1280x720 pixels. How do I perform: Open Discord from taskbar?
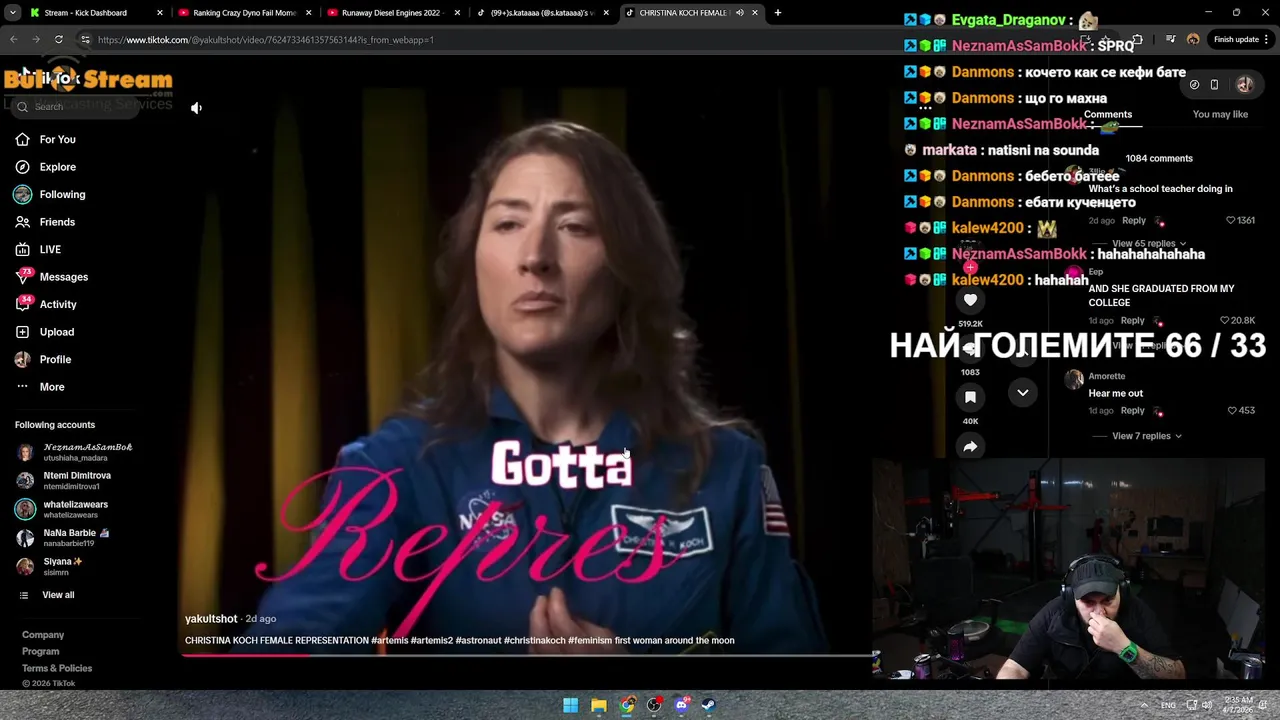pos(682,705)
